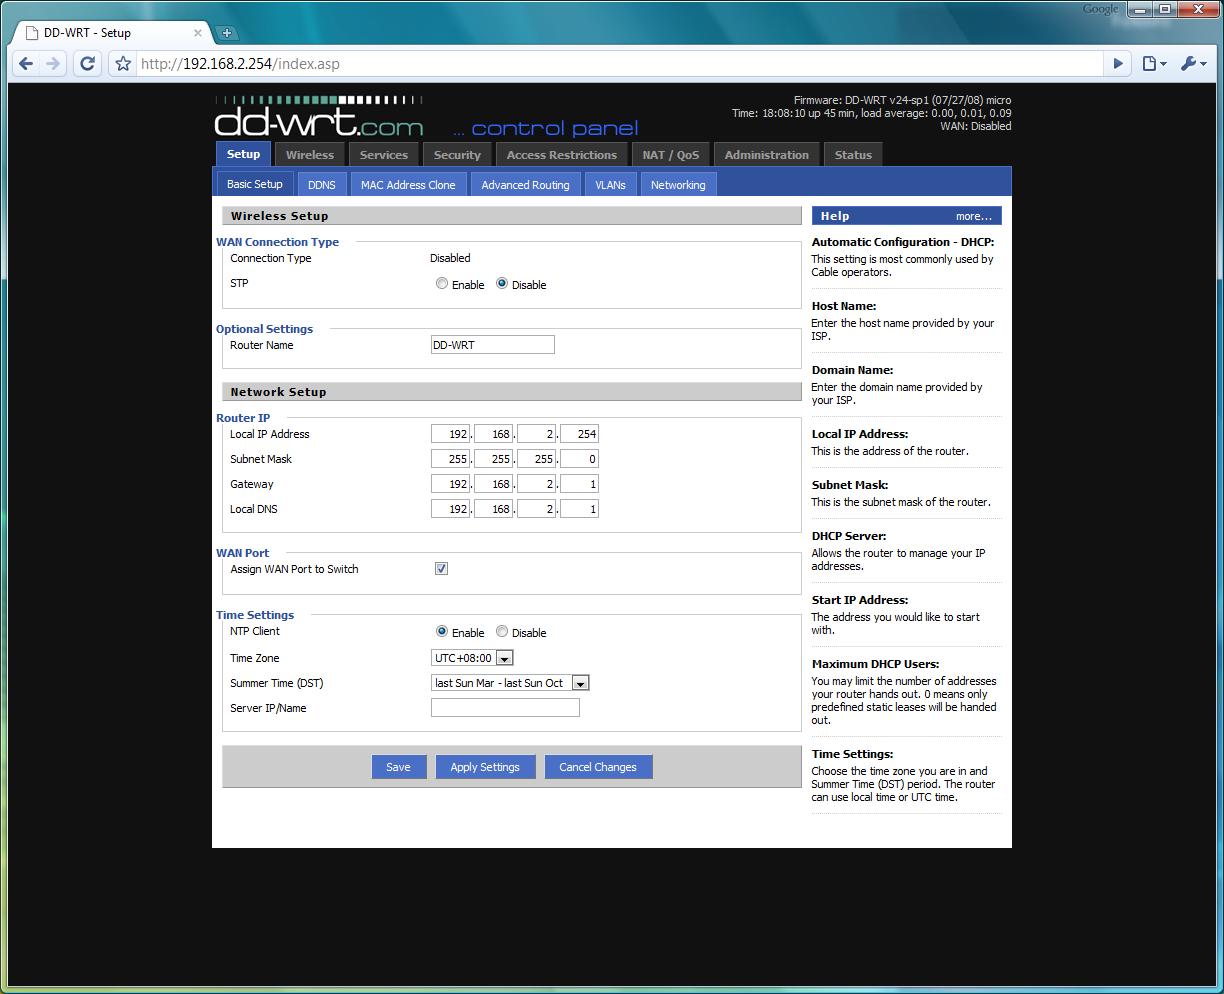Click the Apply Settings button
1224x994 pixels.
485,767
